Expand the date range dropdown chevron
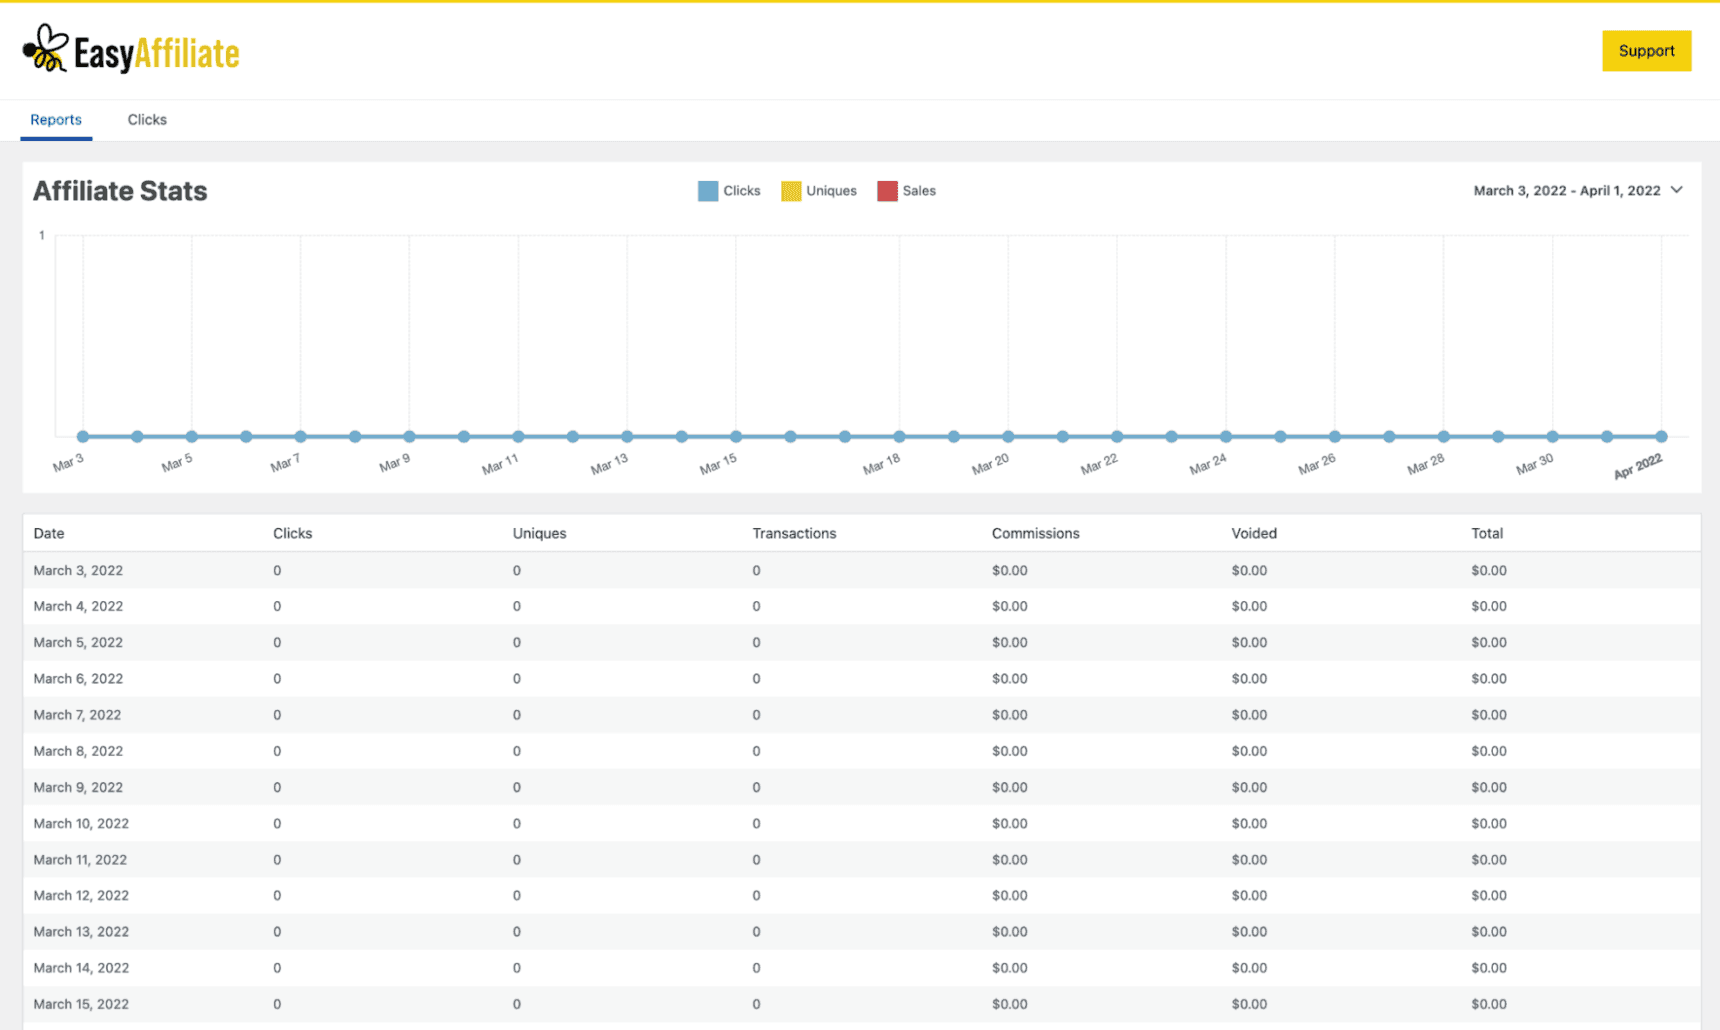The image size is (1720, 1030). 1677,190
